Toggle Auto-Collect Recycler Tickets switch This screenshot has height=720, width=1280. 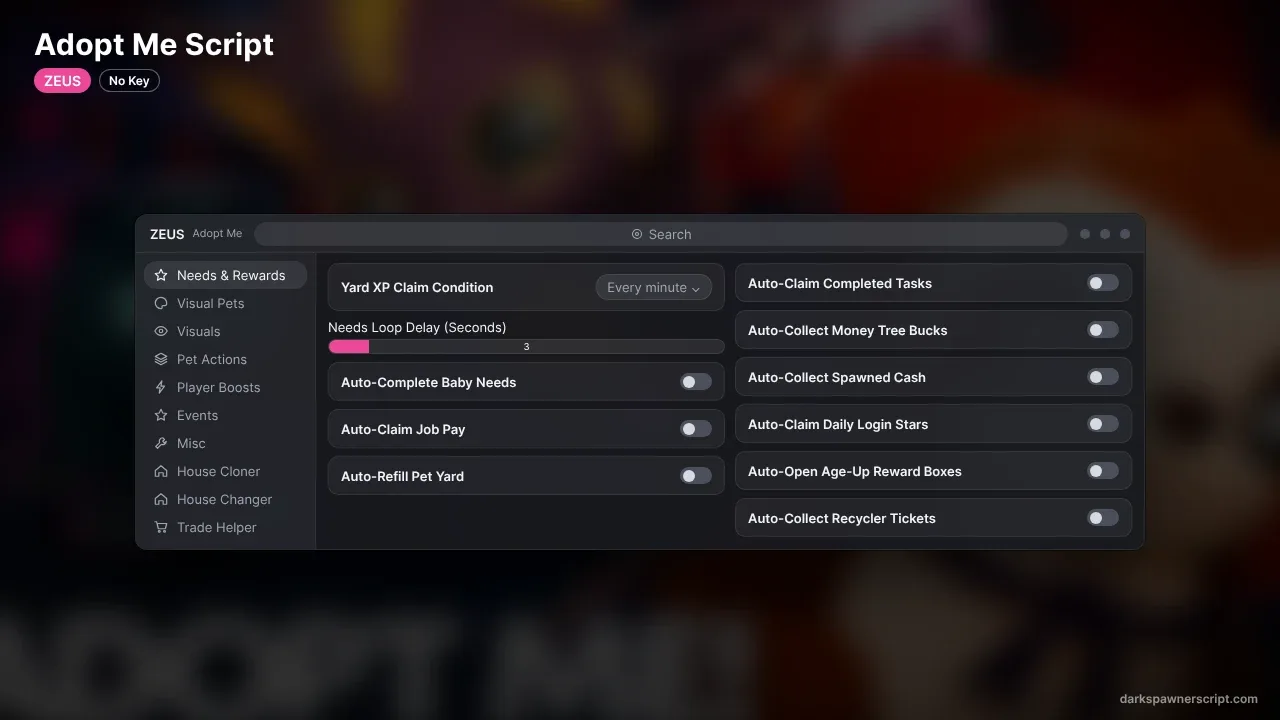point(1103,518)
